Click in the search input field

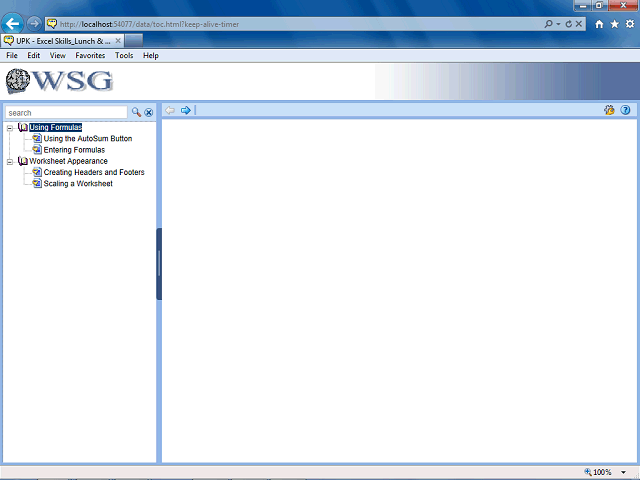(66, 113)
